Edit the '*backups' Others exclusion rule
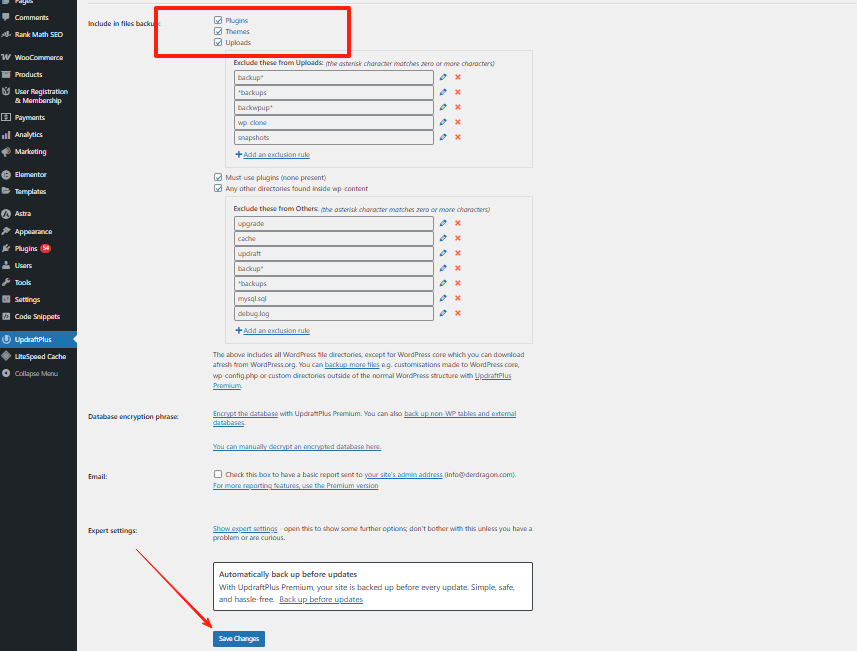 [x=443, y=283]
